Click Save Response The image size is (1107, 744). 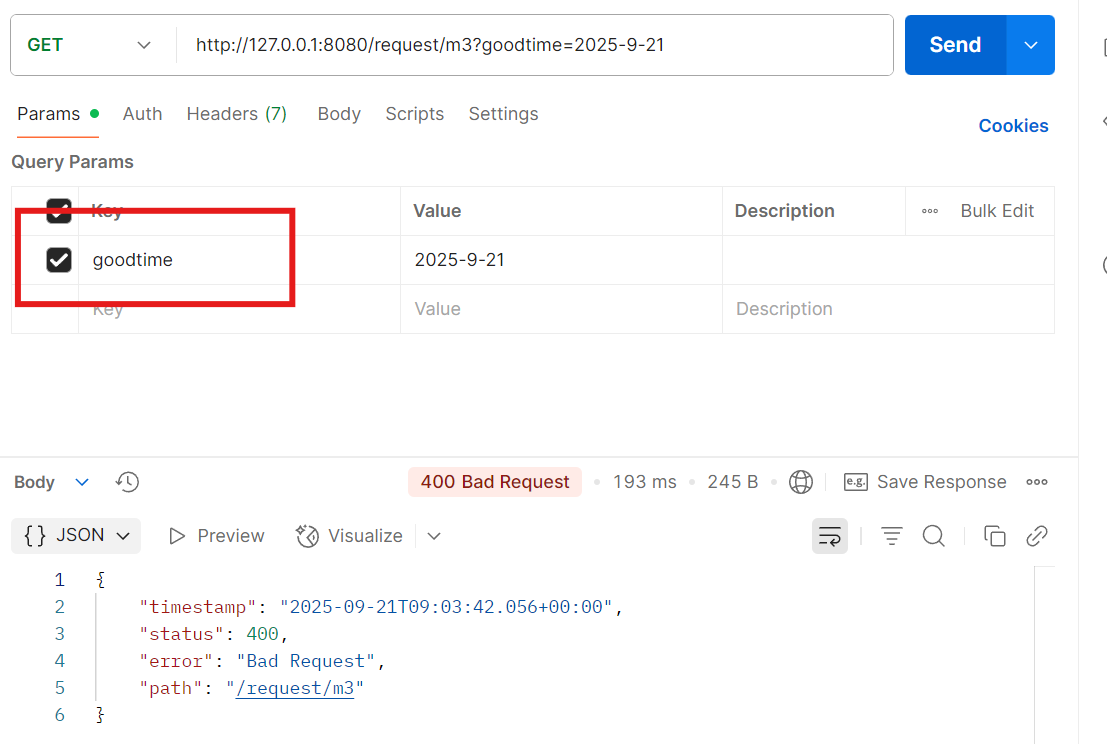point(925,482)
